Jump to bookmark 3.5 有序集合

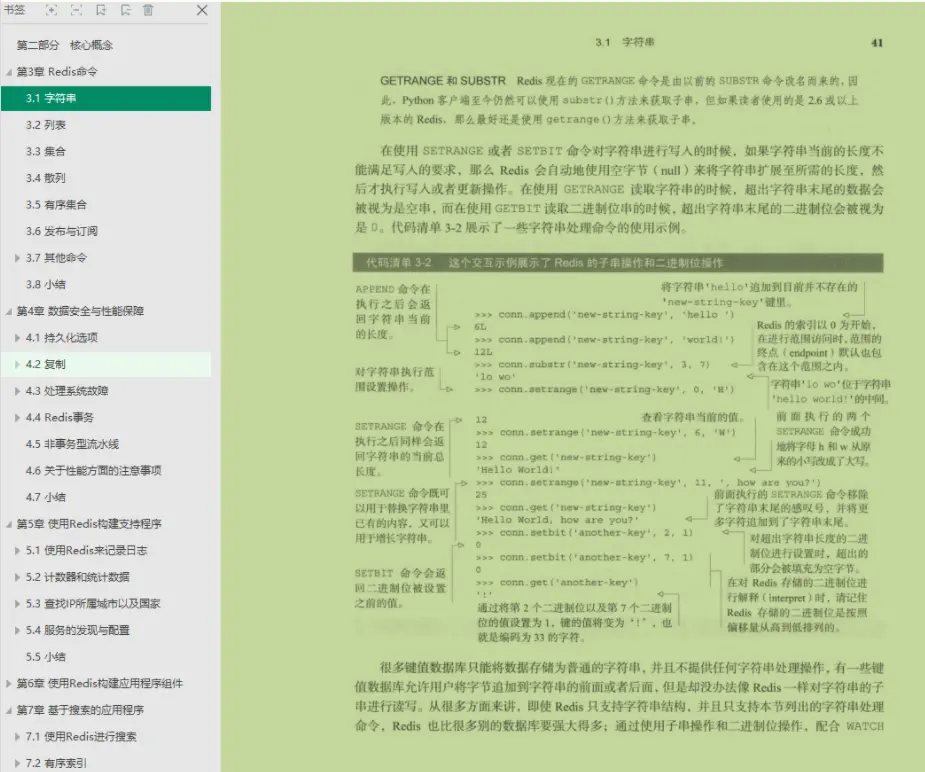pos(56,205)
